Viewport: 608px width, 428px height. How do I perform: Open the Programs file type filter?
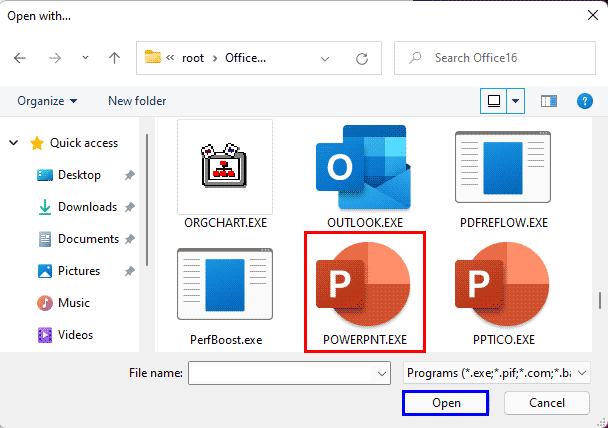click(497, 373)
